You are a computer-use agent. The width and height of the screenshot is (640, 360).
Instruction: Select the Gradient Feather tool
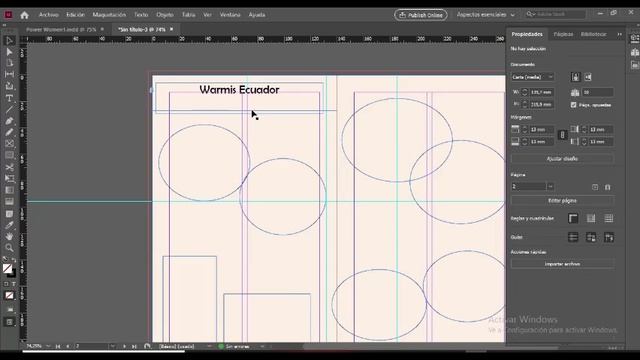coord(9,202)
